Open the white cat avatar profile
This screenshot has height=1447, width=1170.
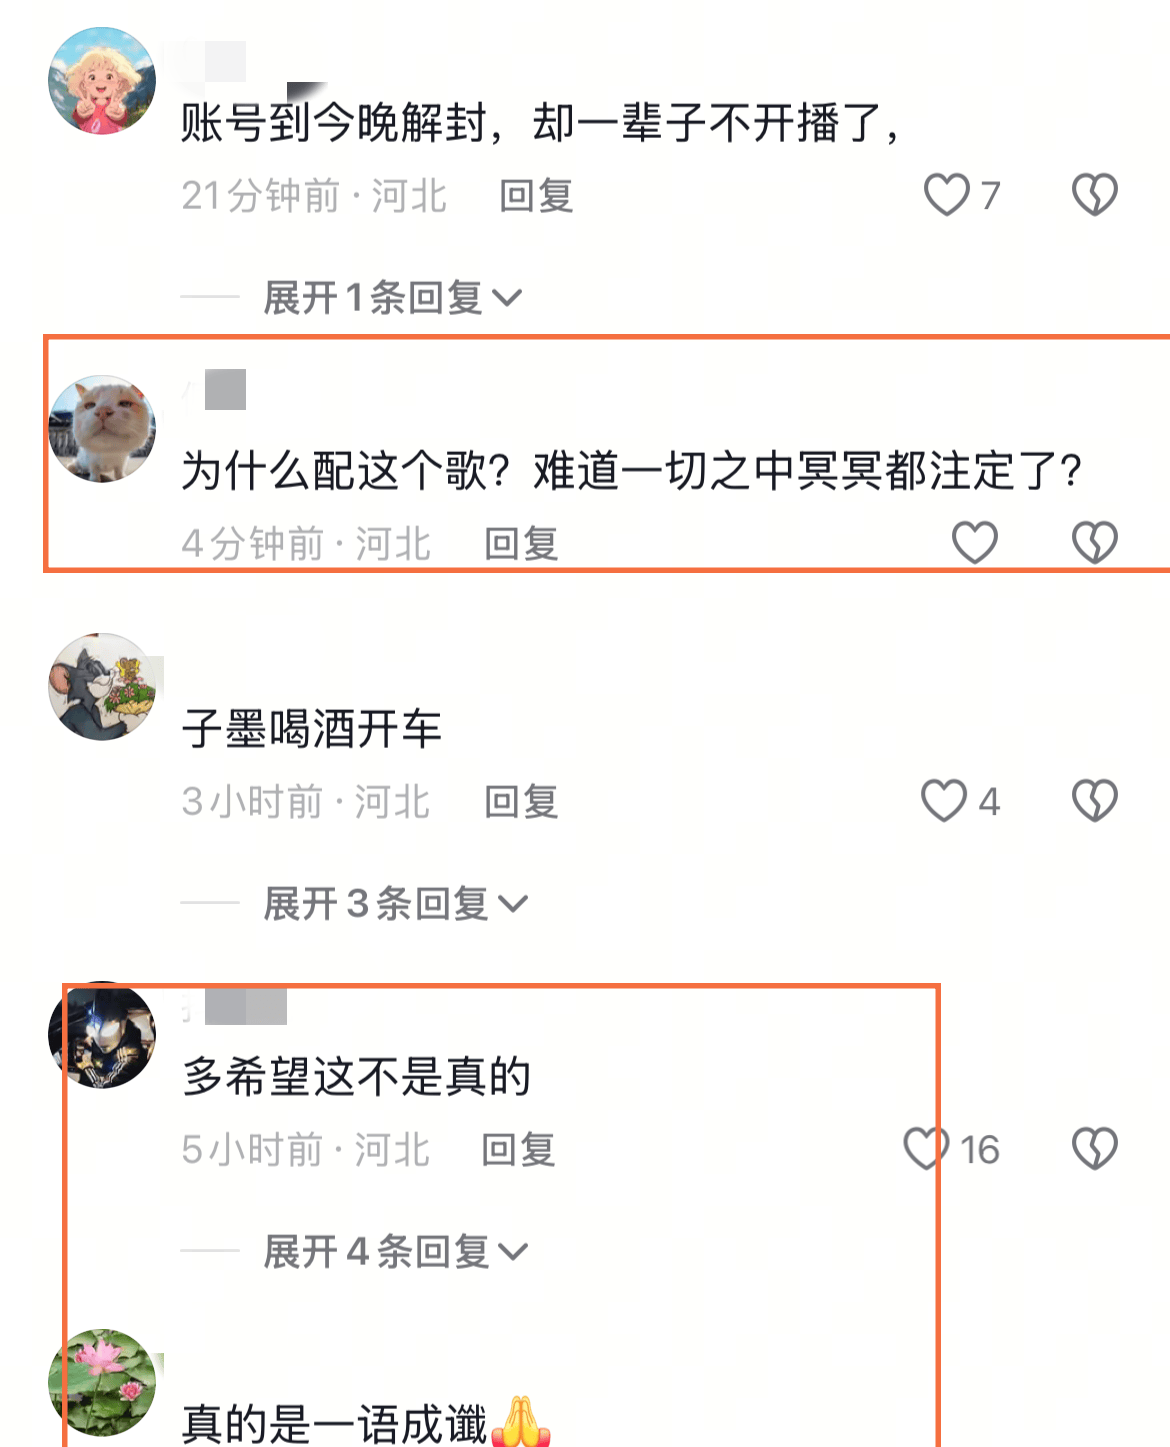click(102, 429)
